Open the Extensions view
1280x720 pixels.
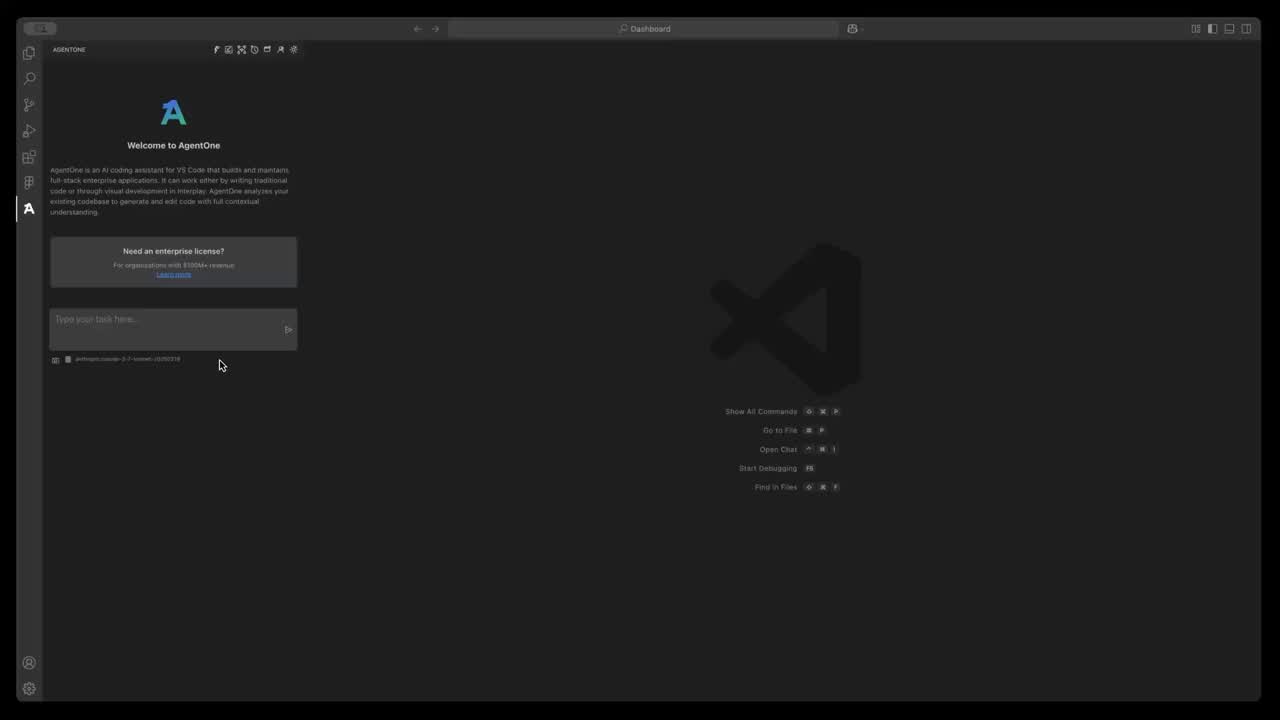(29, 157)
